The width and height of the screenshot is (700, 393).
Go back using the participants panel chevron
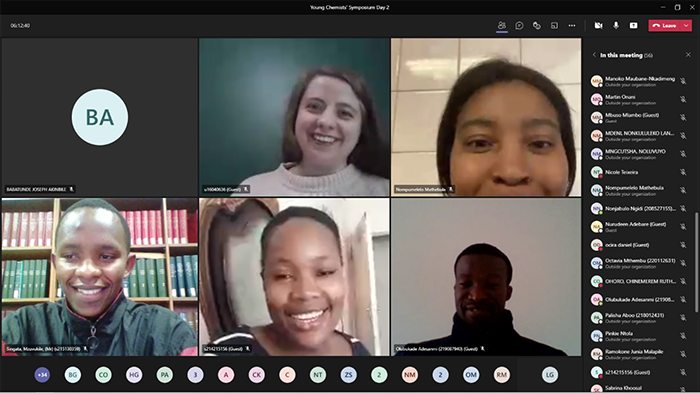tap(594, 55)
